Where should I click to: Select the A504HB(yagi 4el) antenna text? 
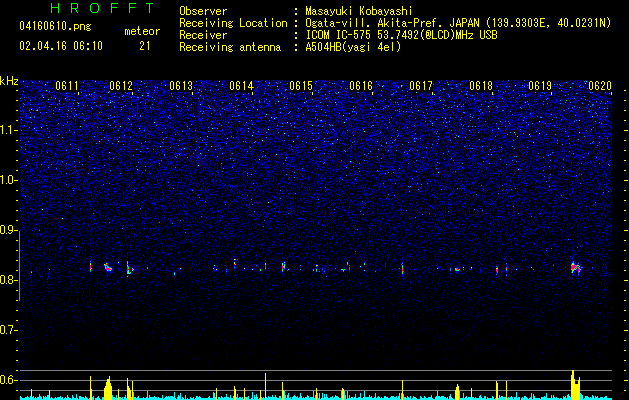353,47
